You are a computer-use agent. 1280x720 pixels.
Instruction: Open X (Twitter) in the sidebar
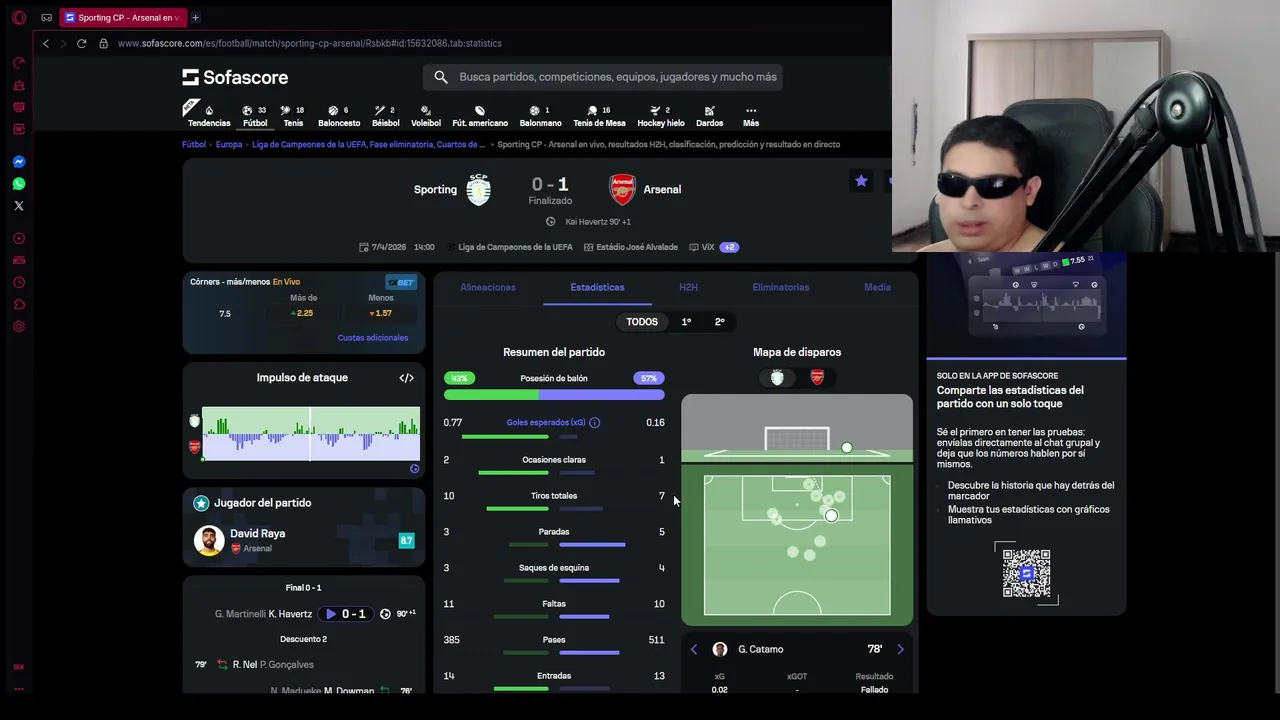[x=18, y=206]
